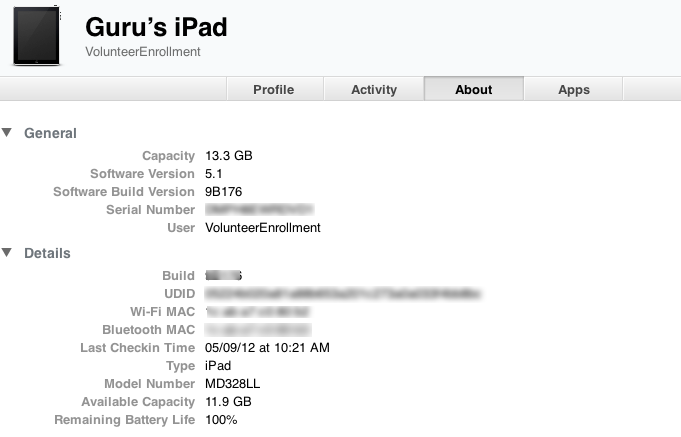Image resolution: width=681 pixels, height=437 pixels.
Task: Click the Capacity label
Action: point(169,156)
